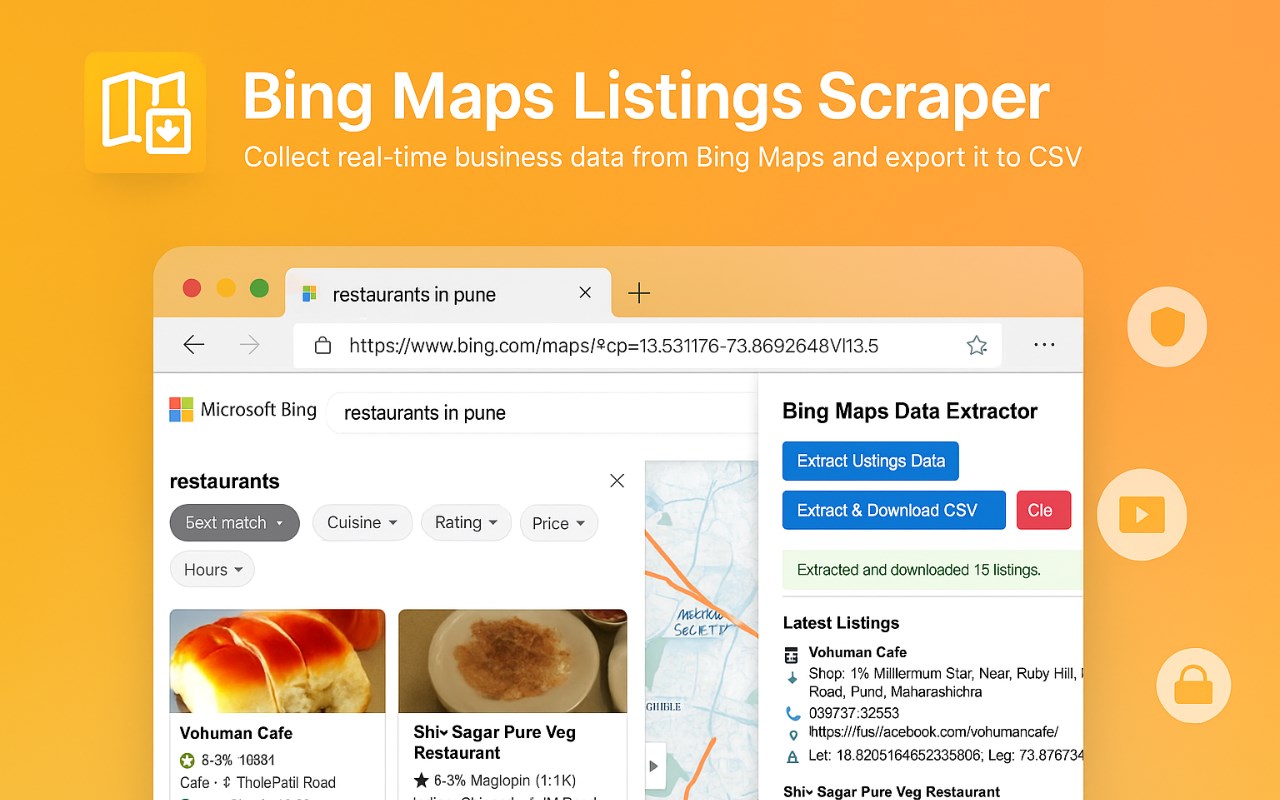The image size is (1280, 800).
Task: Click the location pin icon beside Facebook link
Action: click(793, 735)
